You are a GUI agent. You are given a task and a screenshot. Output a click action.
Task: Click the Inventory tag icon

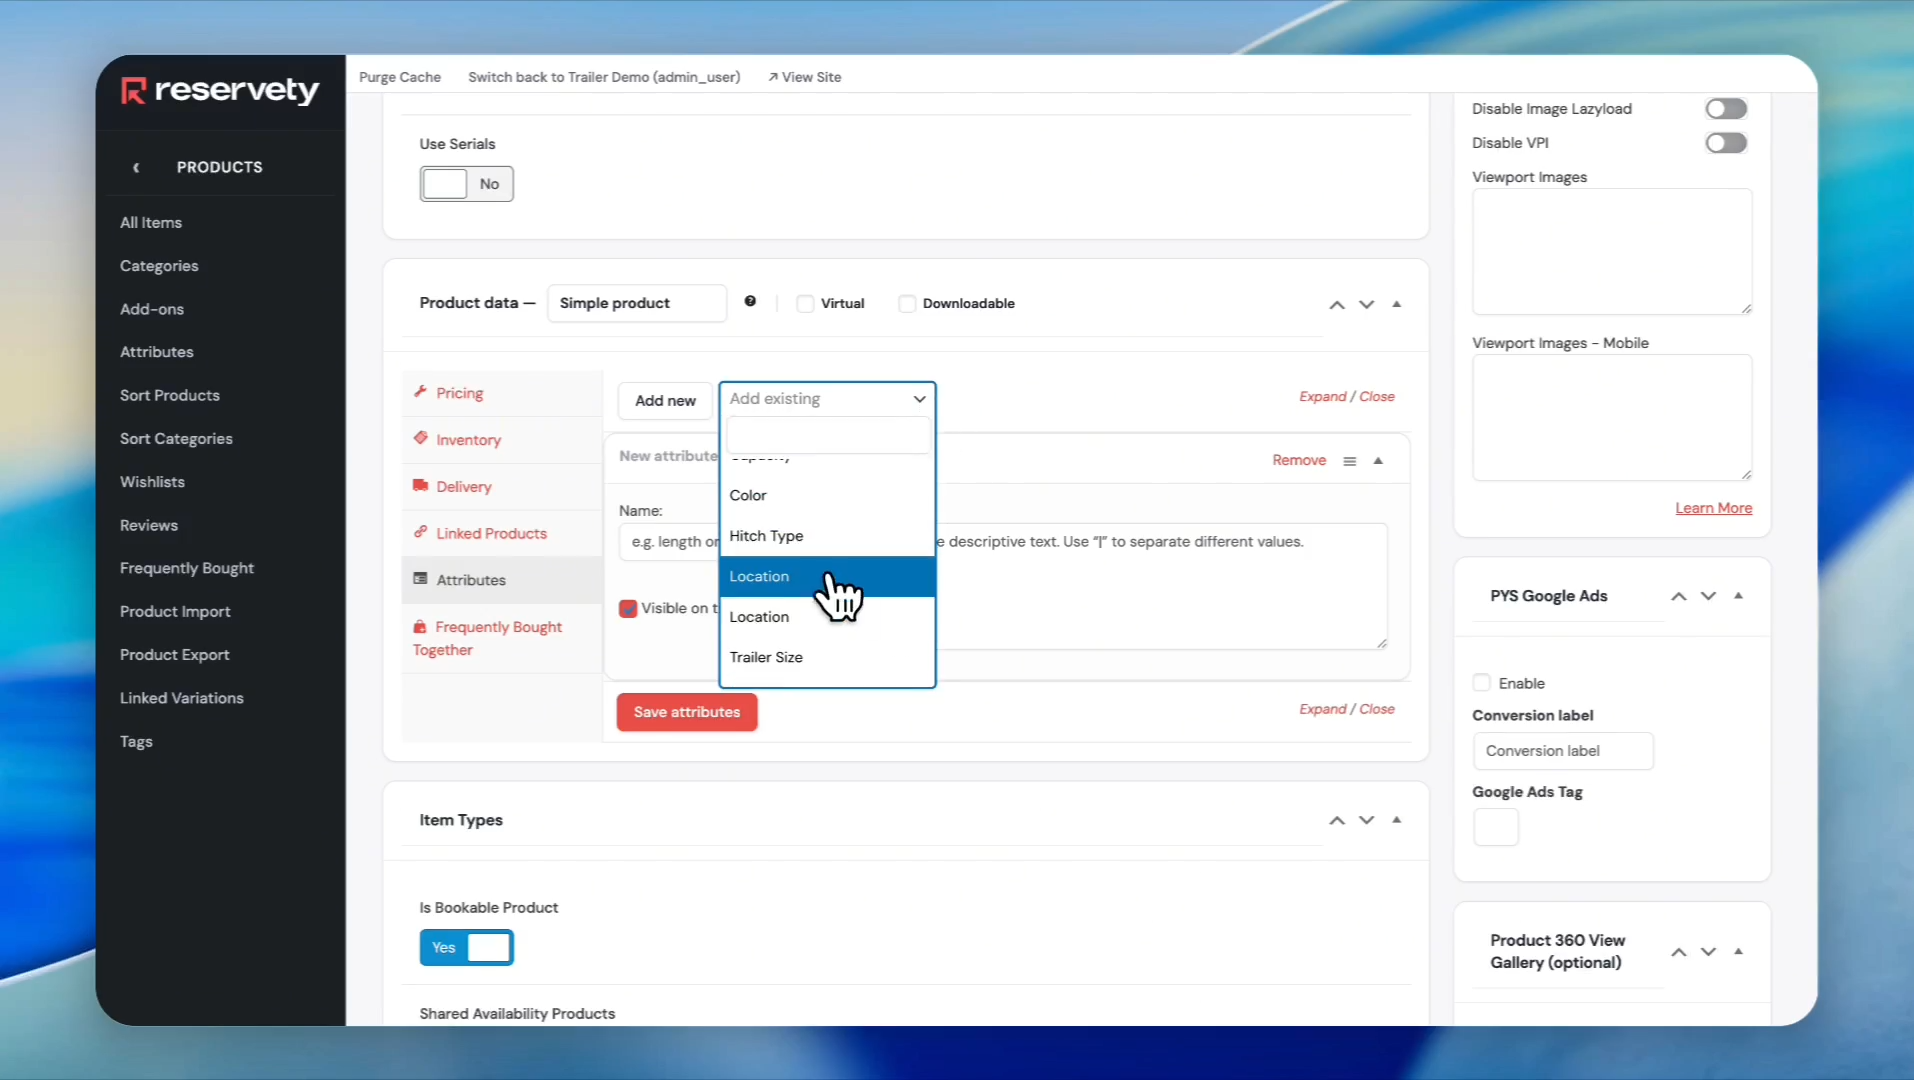tap(420, 438)
